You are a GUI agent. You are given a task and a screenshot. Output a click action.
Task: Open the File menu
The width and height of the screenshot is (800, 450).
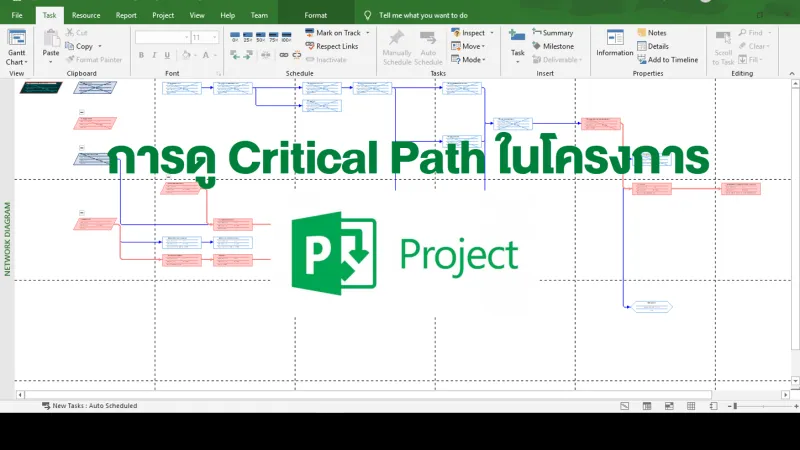point(17,15)
